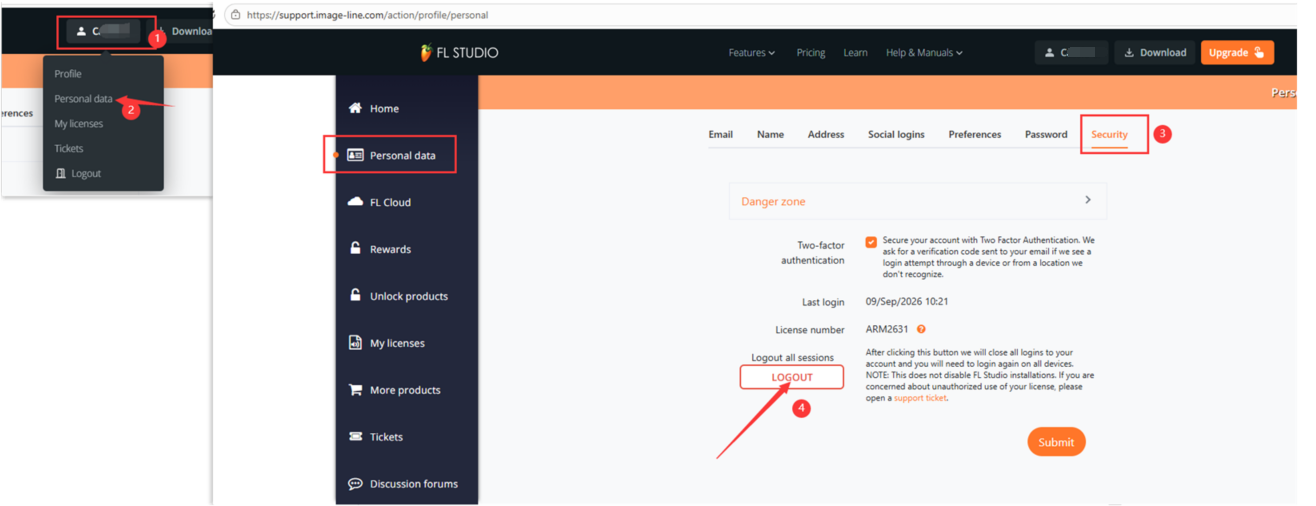This screenshot has width=1316, height=506.
Task: Open the Help & Manuals dropdown
Action: tap(924, 53)
